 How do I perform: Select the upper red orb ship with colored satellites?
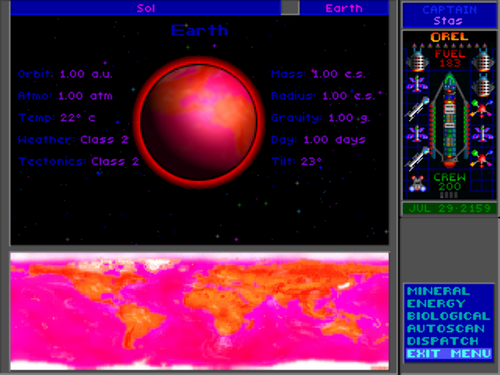point(482,108)
